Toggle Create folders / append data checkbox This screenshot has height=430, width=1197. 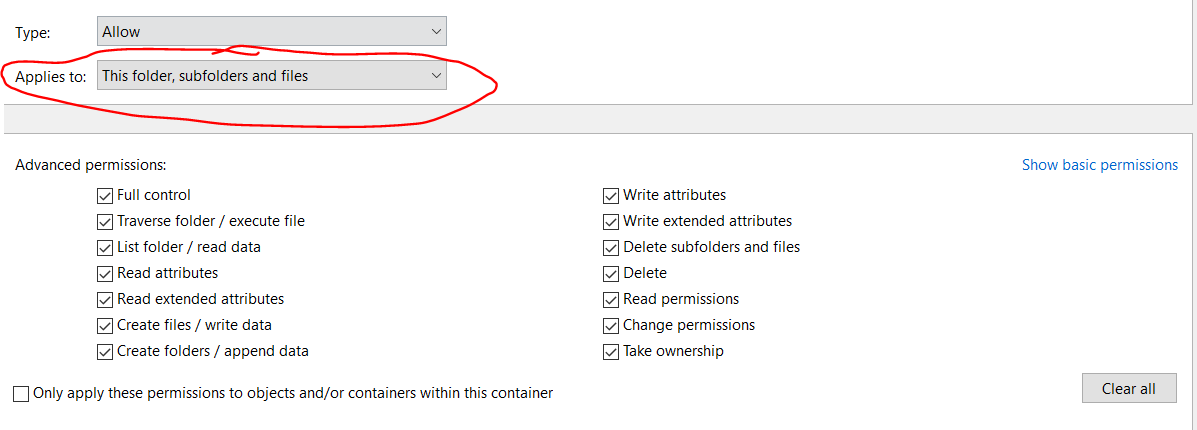tap(105, 351)
